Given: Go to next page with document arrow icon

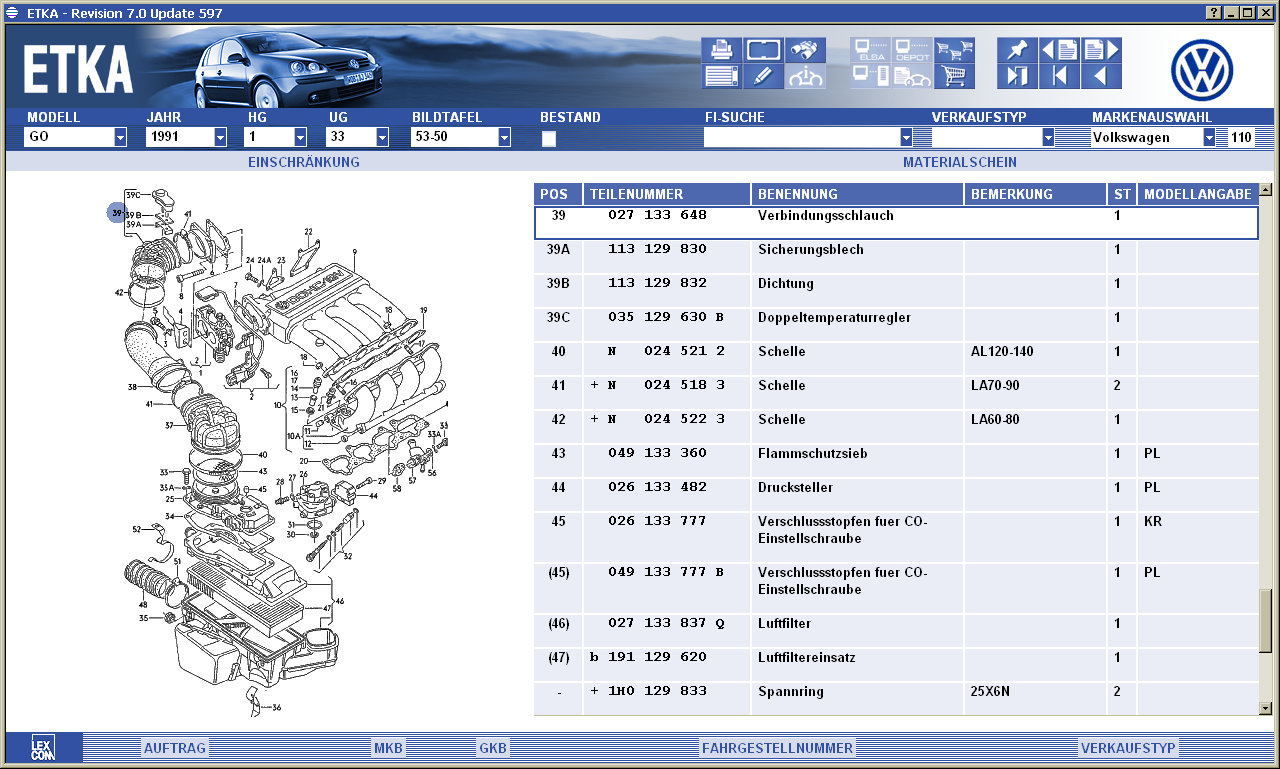Looking at the screenshot, I should coord(1101,50).
